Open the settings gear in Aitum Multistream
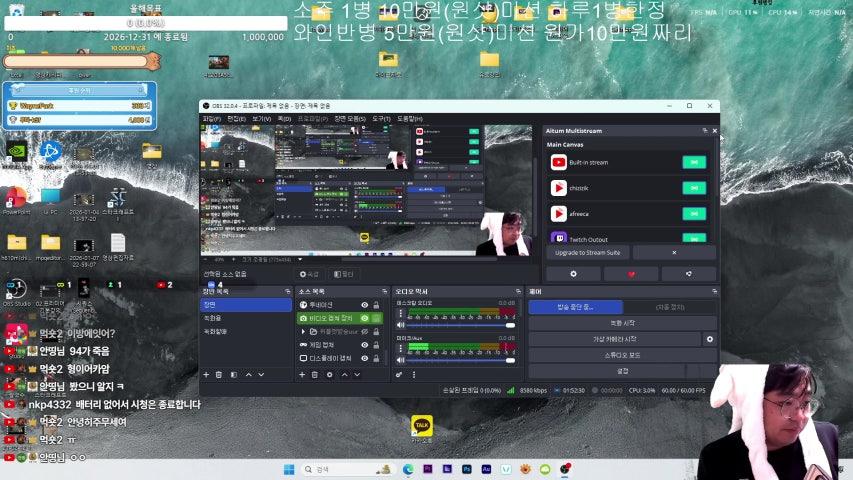The height and width of the screenshot is (480, 853). click(572, 273)
